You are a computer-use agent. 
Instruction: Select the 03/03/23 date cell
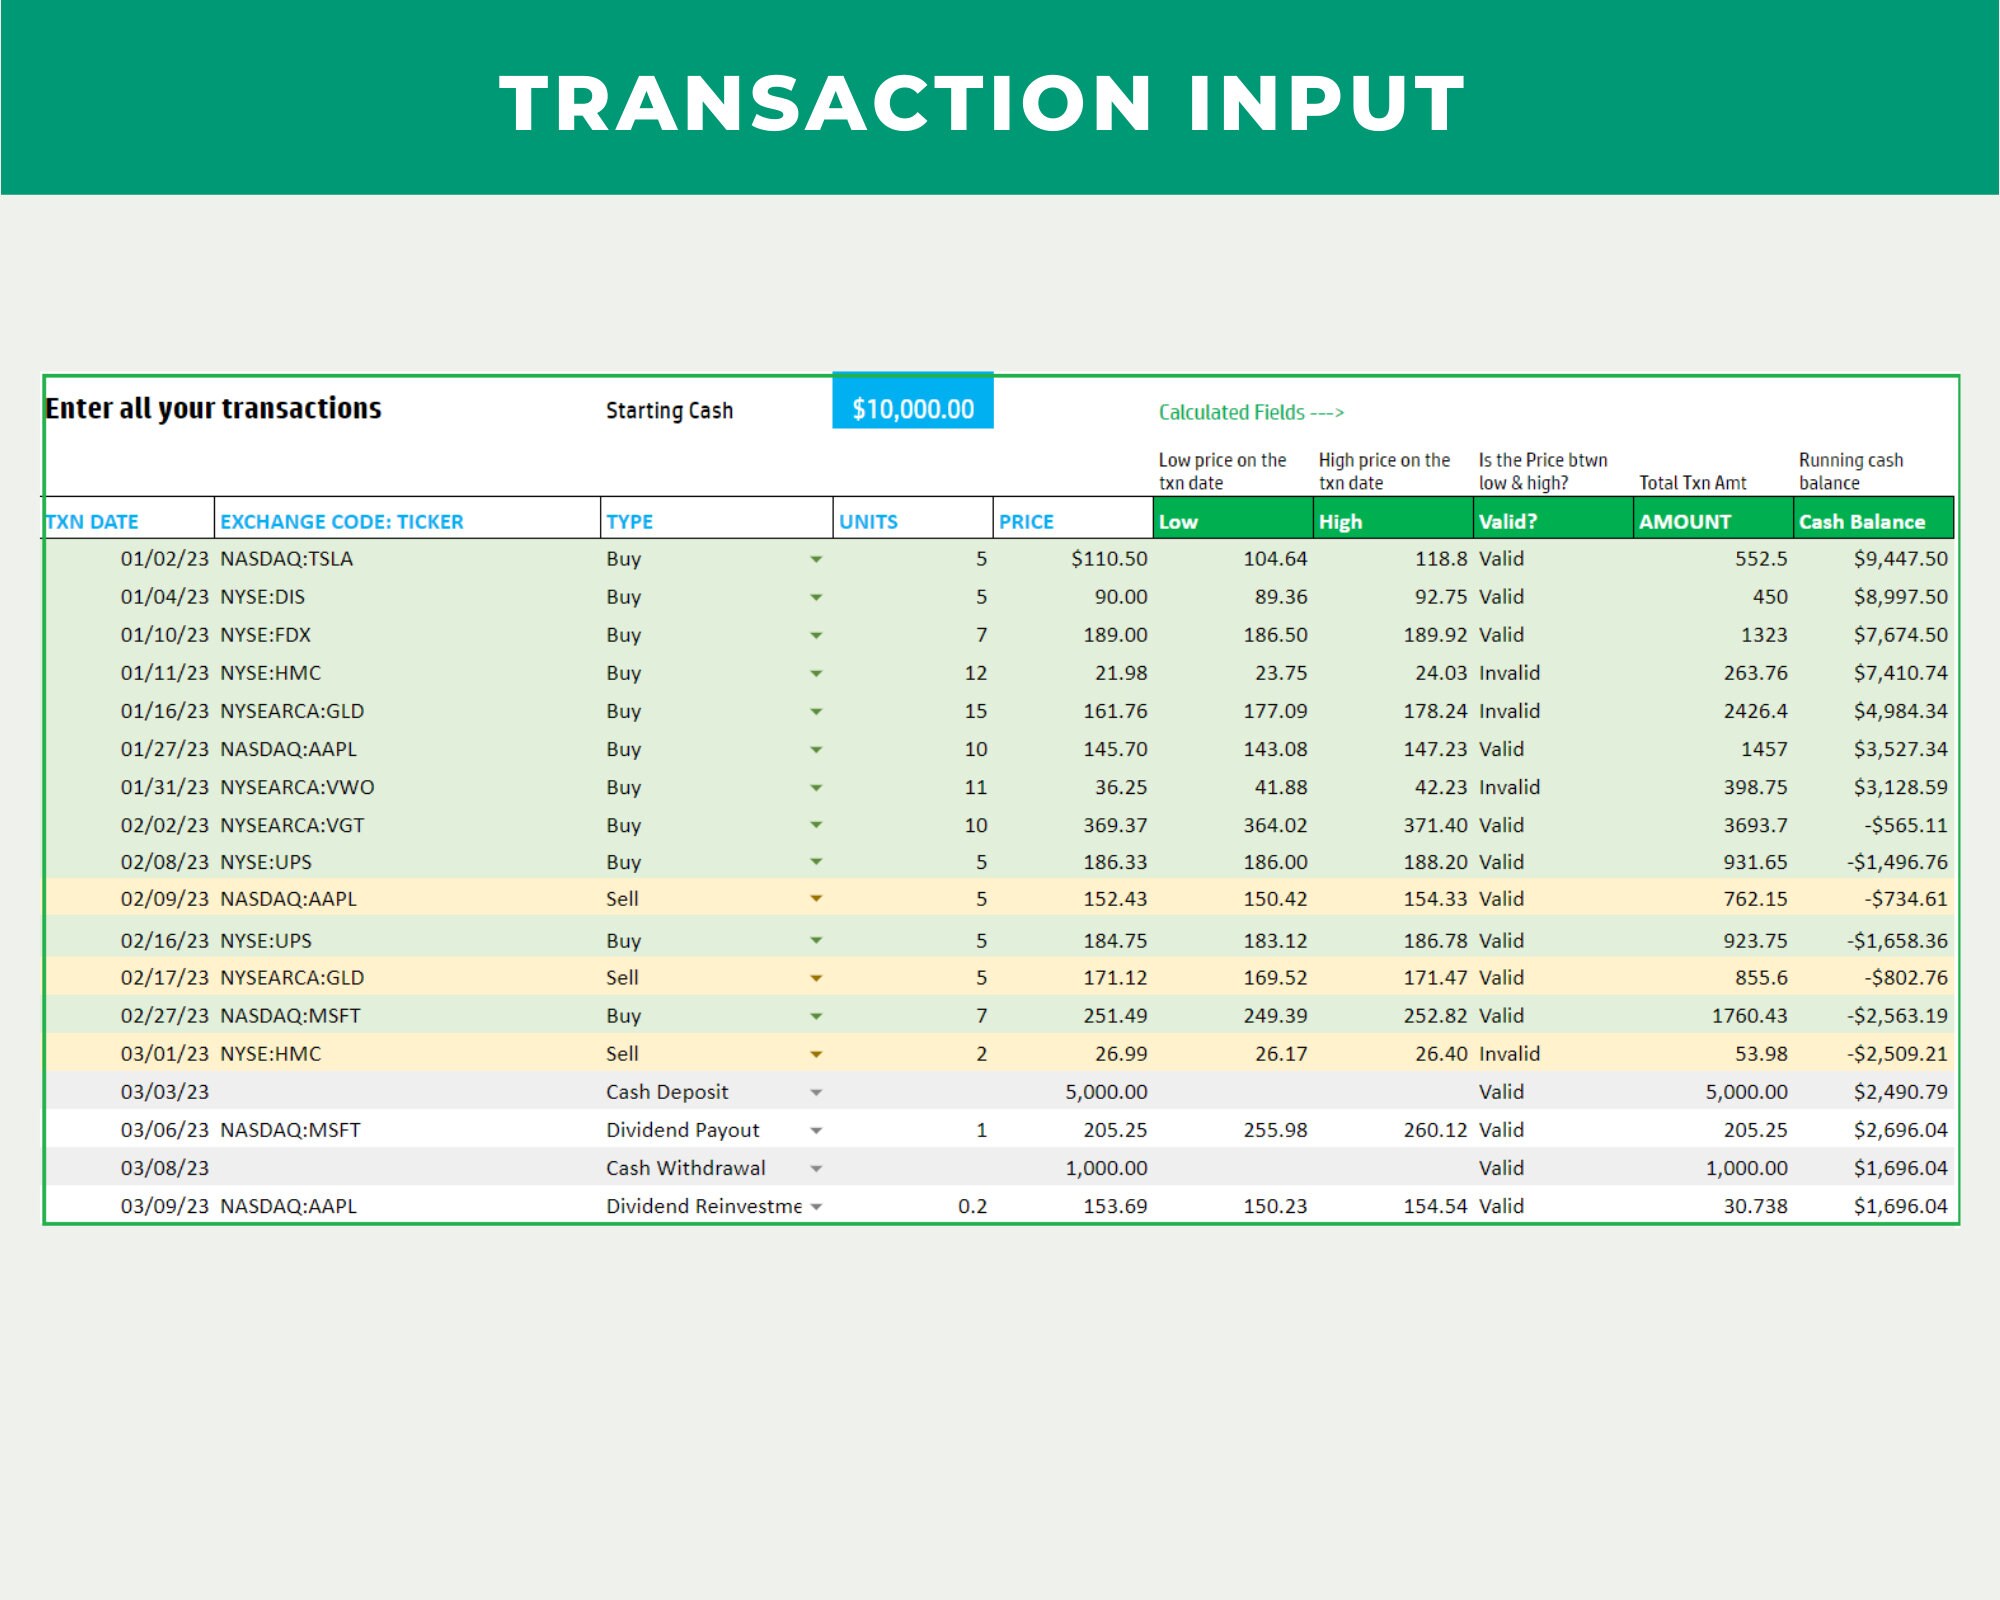pos(128,1092)
